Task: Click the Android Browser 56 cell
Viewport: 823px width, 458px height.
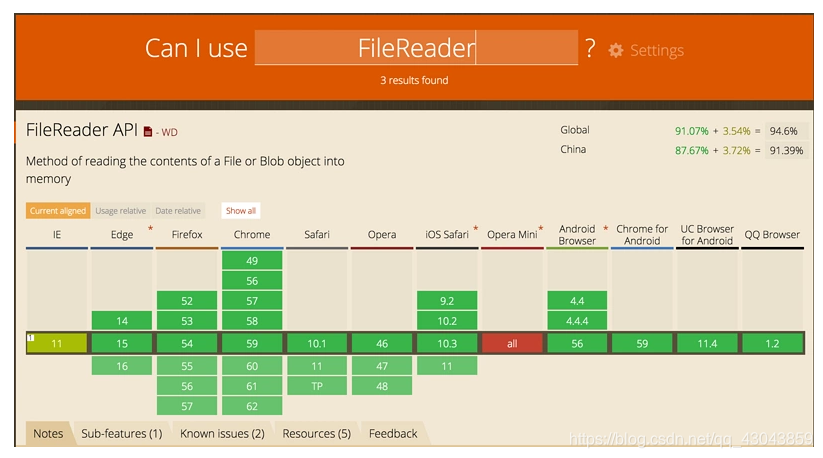Action: [577, 344]
